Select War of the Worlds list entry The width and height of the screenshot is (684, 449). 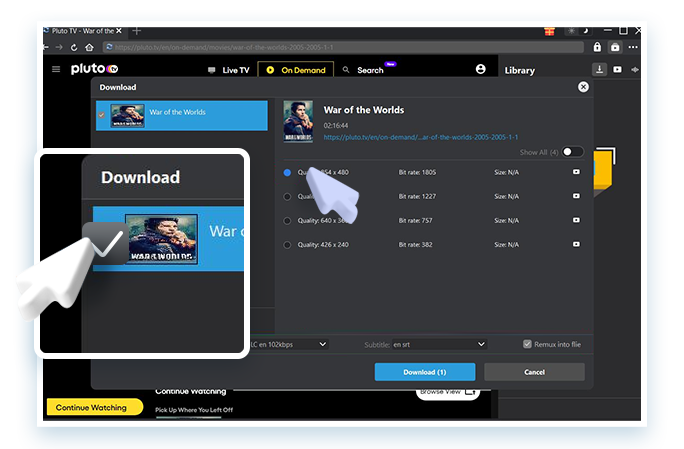(x=182, y=116)
